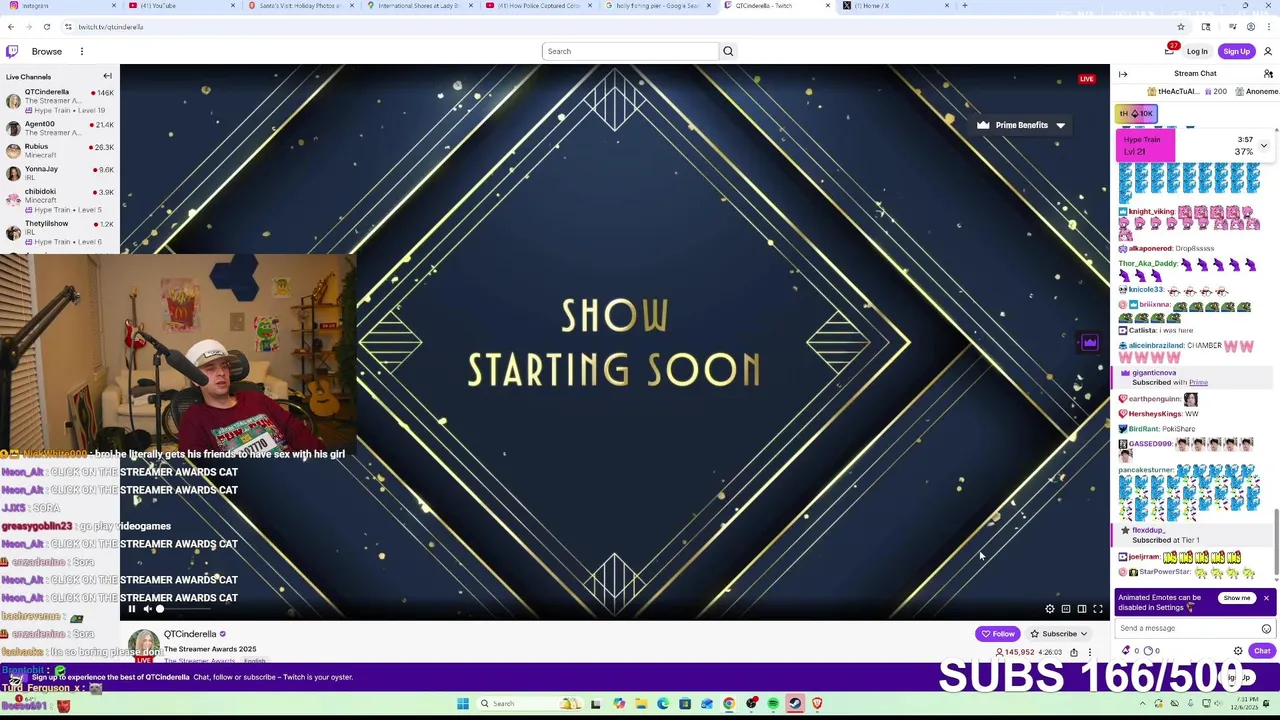Click Show me for animated emotes
This screenshot has height=720, width=1280.
click(x=1237, y=598)
